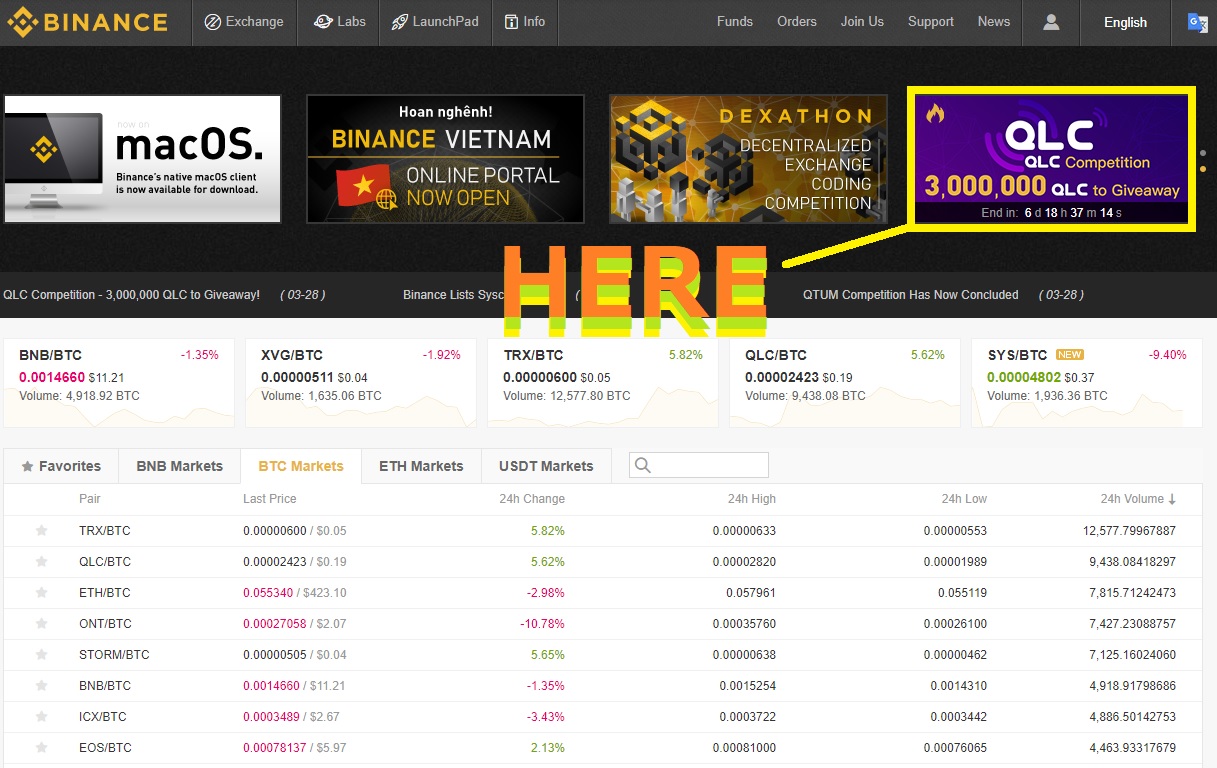Sort the table by 24h Change

(x=532, y=499)
